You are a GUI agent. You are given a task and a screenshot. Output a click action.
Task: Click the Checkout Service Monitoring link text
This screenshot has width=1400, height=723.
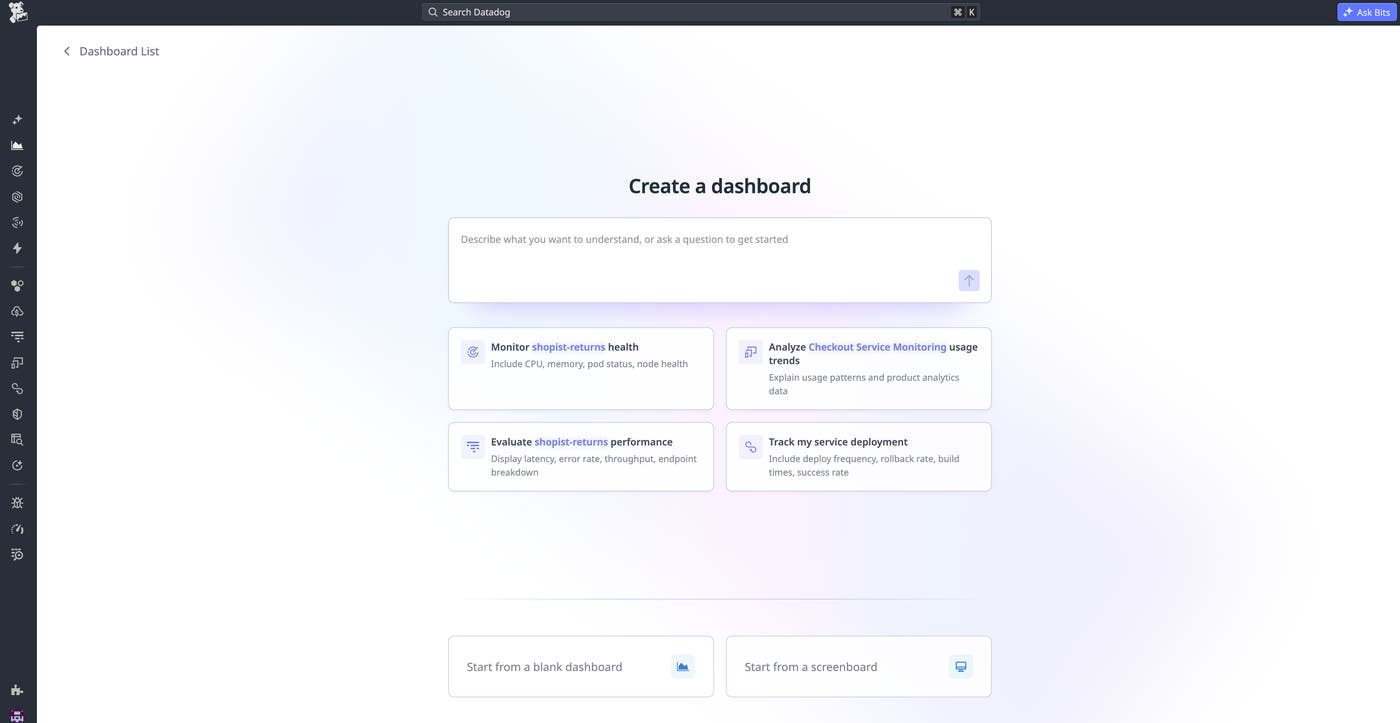(877, 347)
